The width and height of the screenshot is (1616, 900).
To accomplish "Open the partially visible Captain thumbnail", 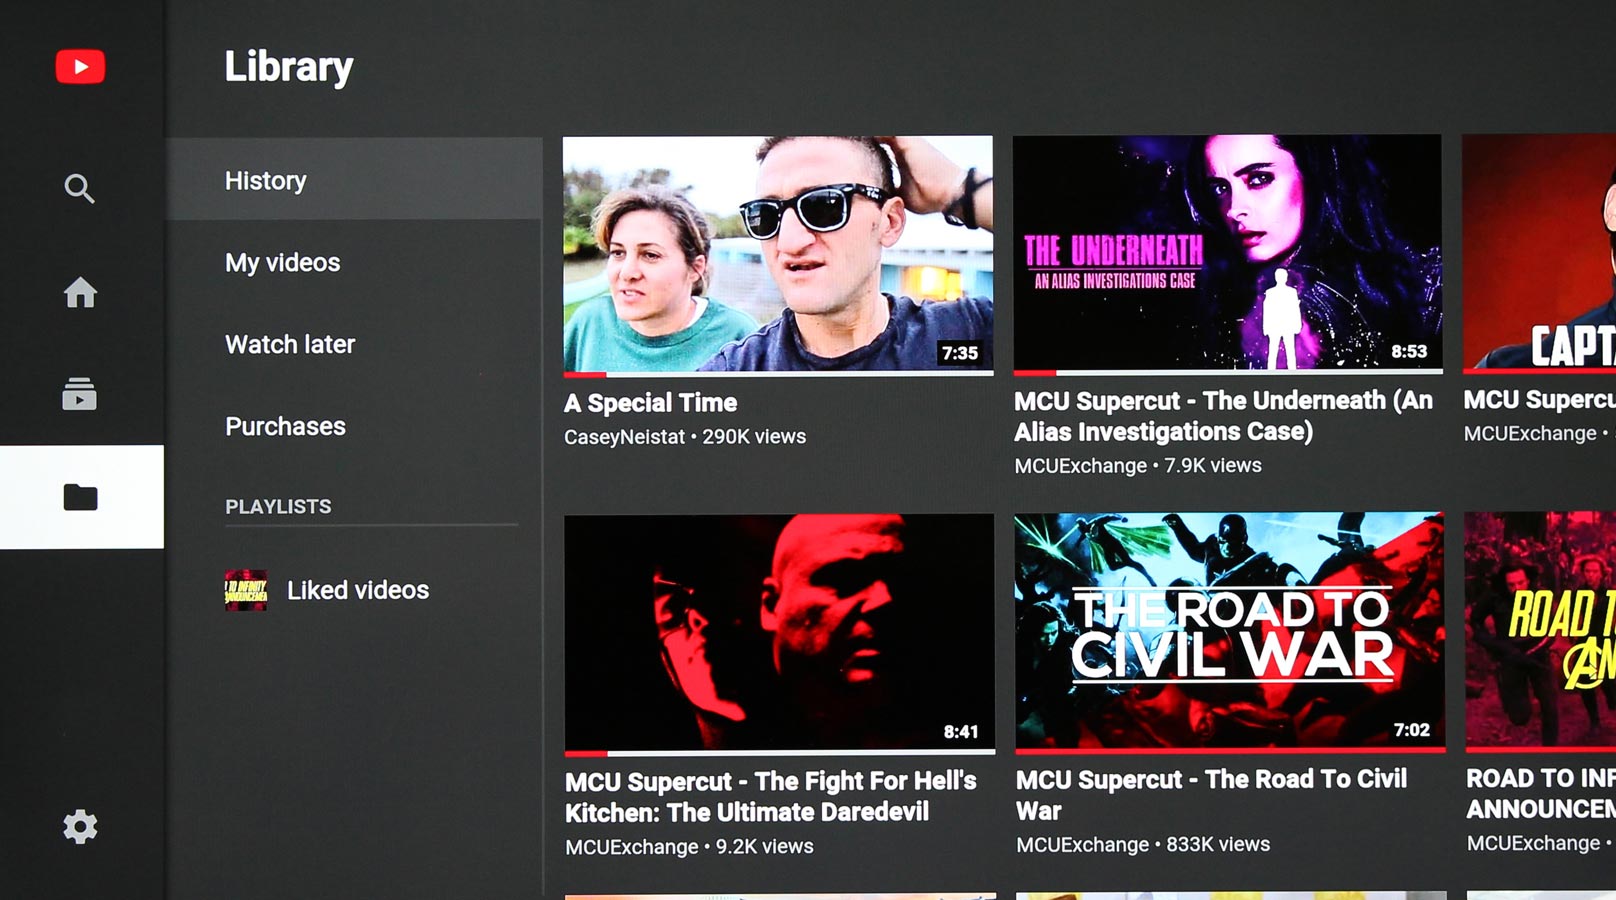I will coord(1539,252).
